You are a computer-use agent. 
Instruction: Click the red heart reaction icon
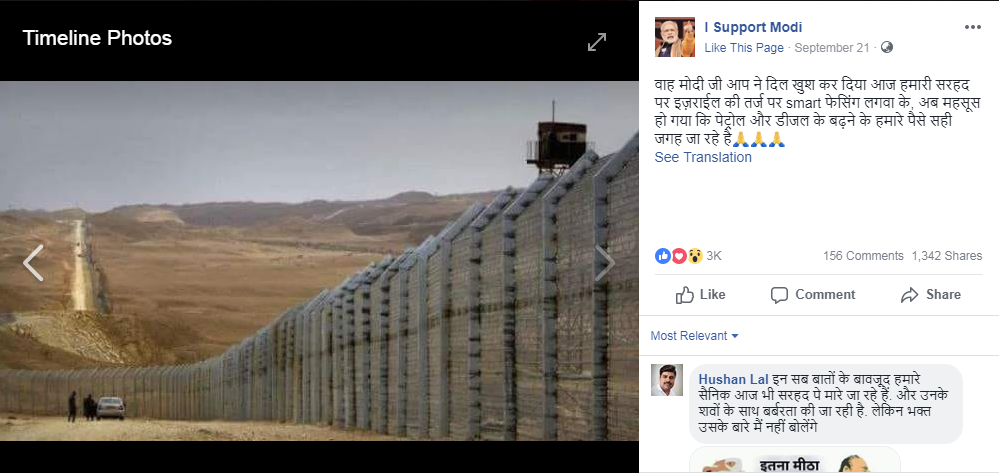click(x=679, y=256)
